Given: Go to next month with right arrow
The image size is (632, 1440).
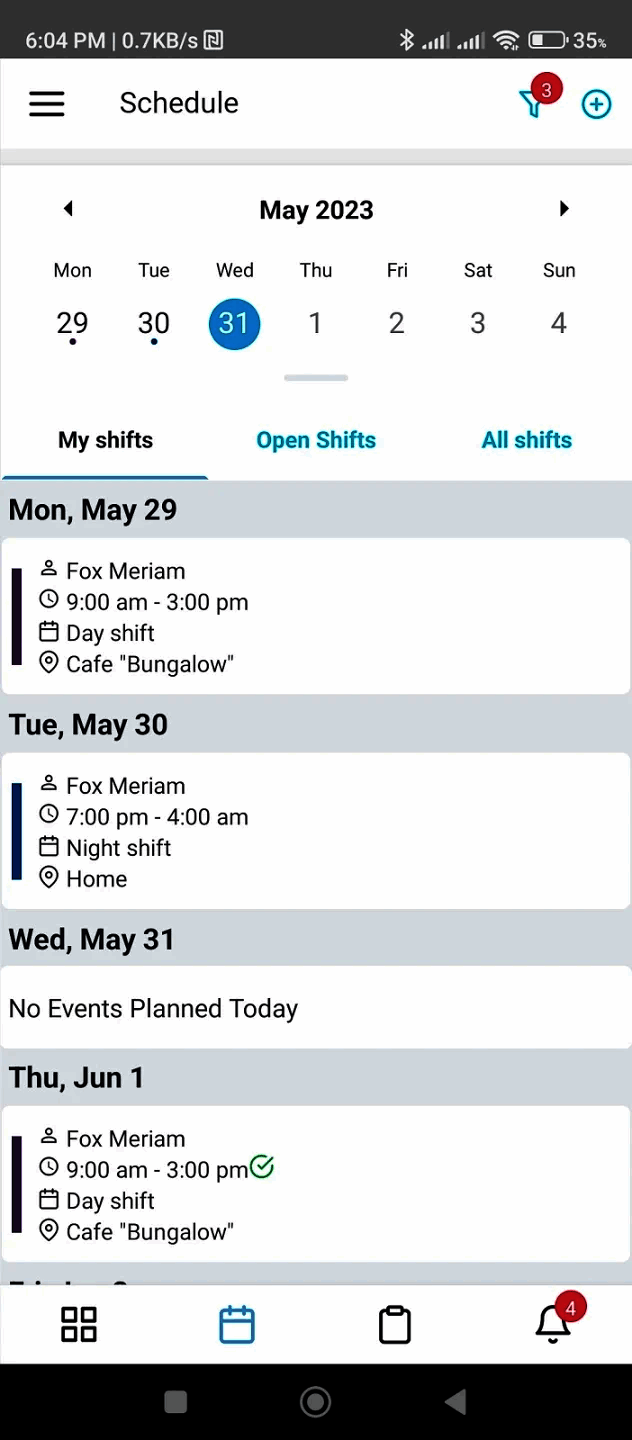Looking at the screenshot, I should coord(564,209).
